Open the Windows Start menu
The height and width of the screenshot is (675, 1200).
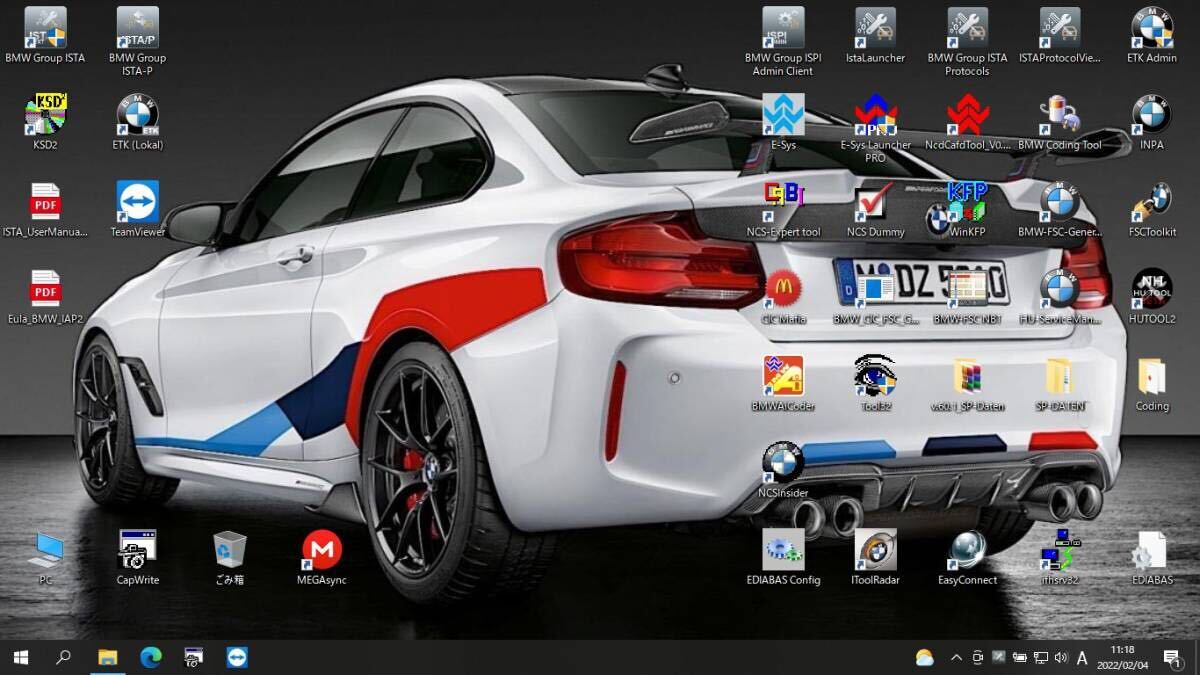tap(20, 657)
